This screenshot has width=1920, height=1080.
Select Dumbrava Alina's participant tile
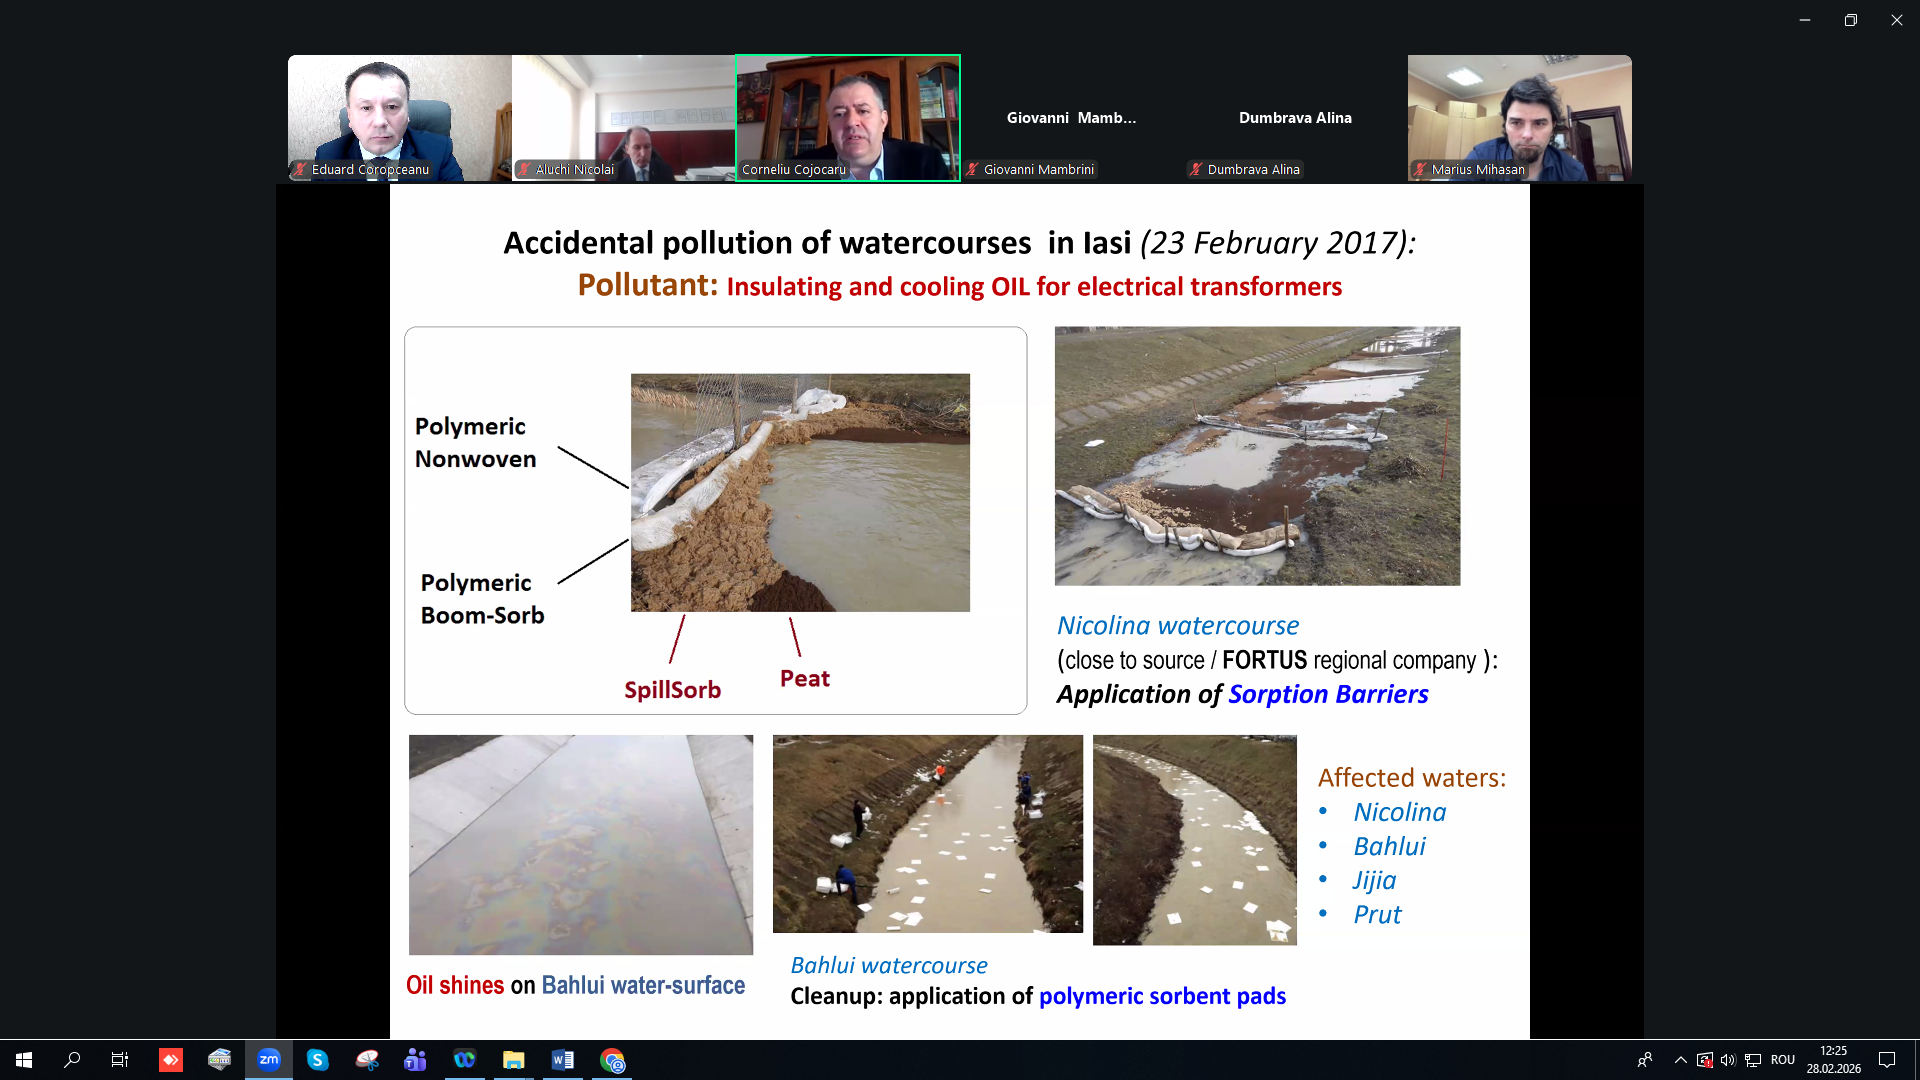(1295, 118)
